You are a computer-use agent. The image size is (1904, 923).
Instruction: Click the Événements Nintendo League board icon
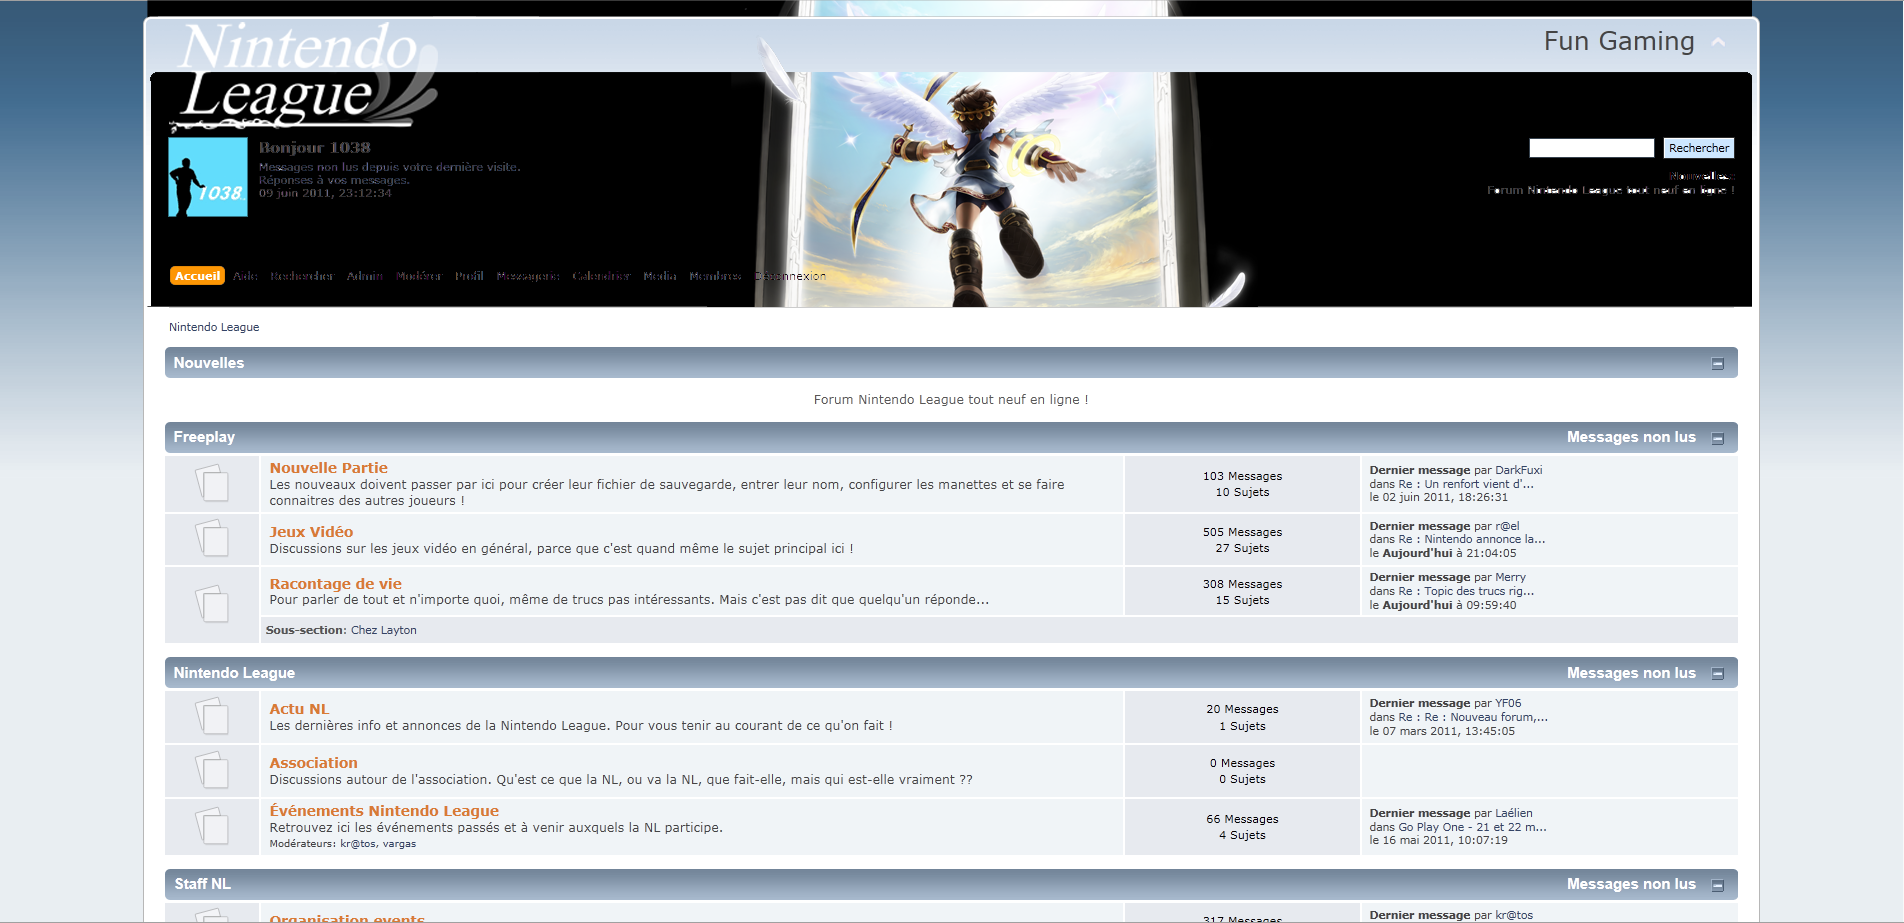[211, 826]
